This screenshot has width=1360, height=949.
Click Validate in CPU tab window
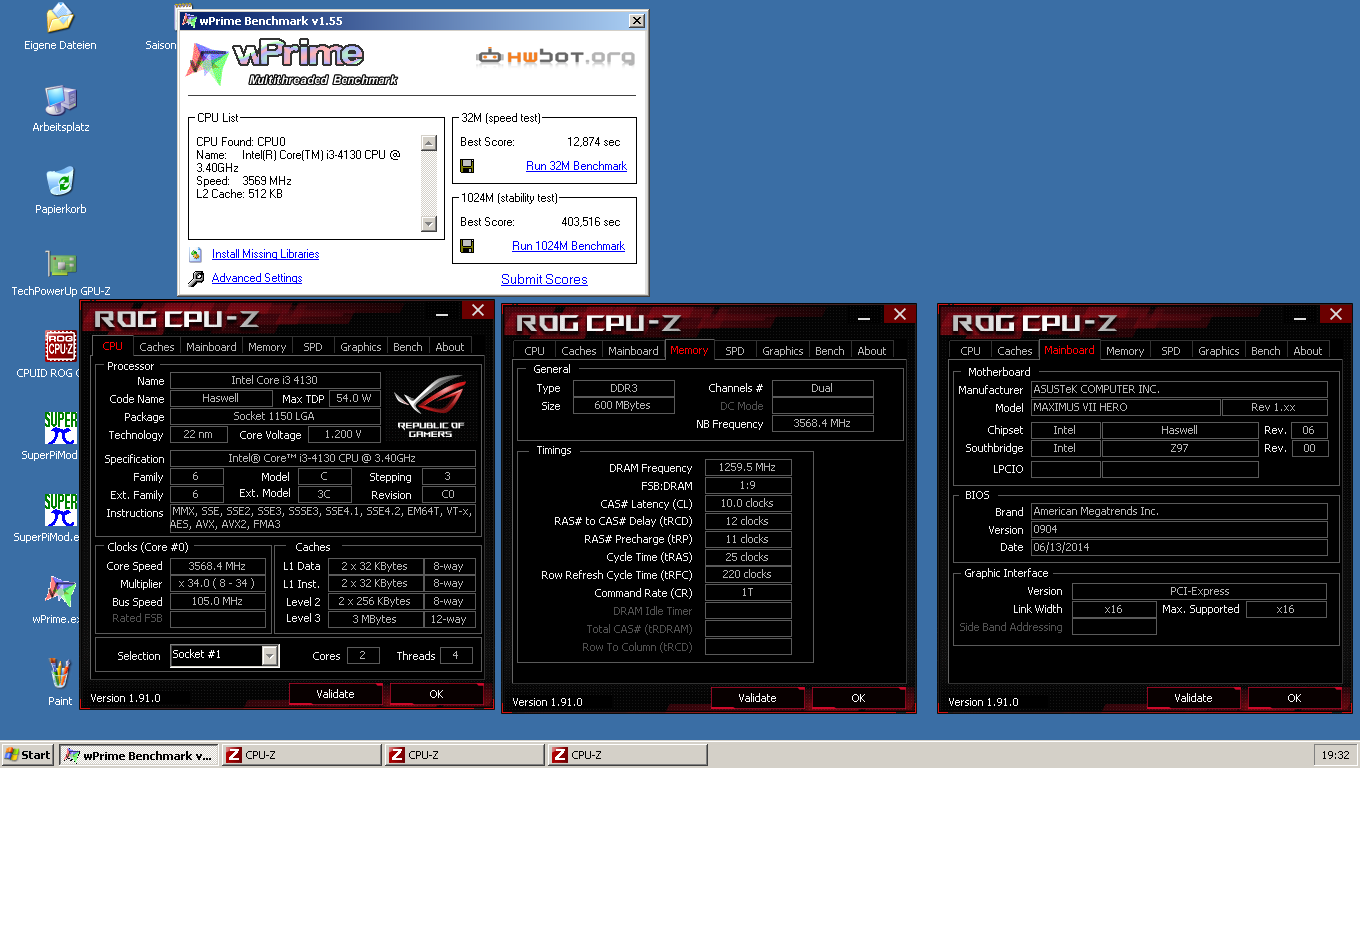point(335,694)
